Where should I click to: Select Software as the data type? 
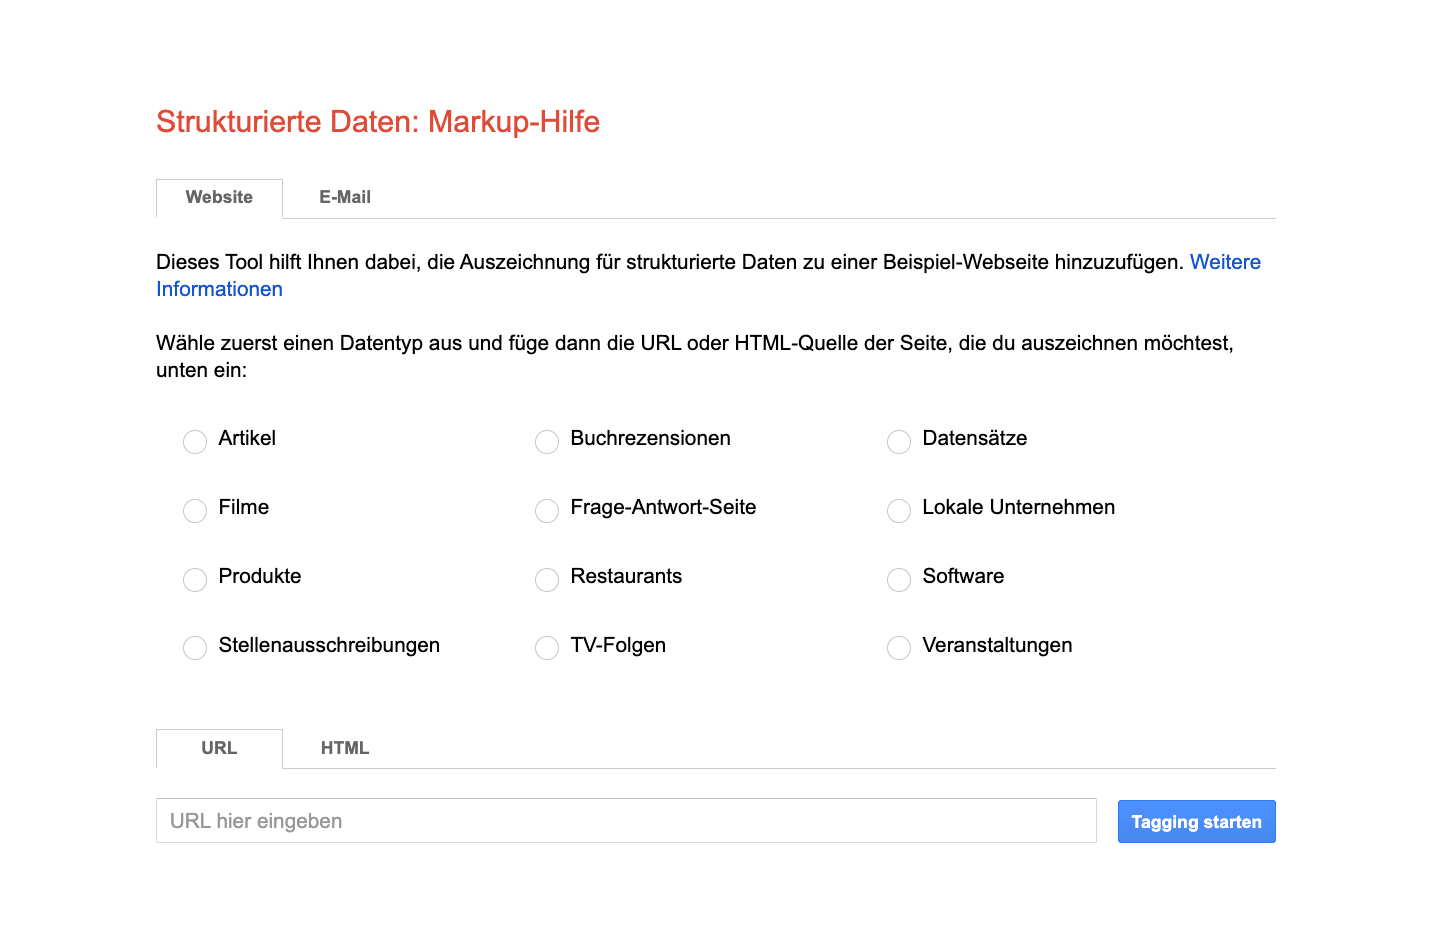pyautogui.click(x=898, y=579)
